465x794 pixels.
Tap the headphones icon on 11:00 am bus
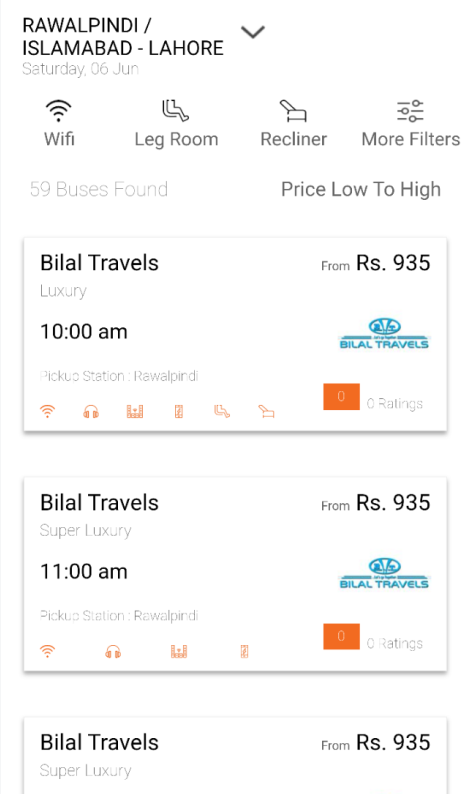pos(113,652)
